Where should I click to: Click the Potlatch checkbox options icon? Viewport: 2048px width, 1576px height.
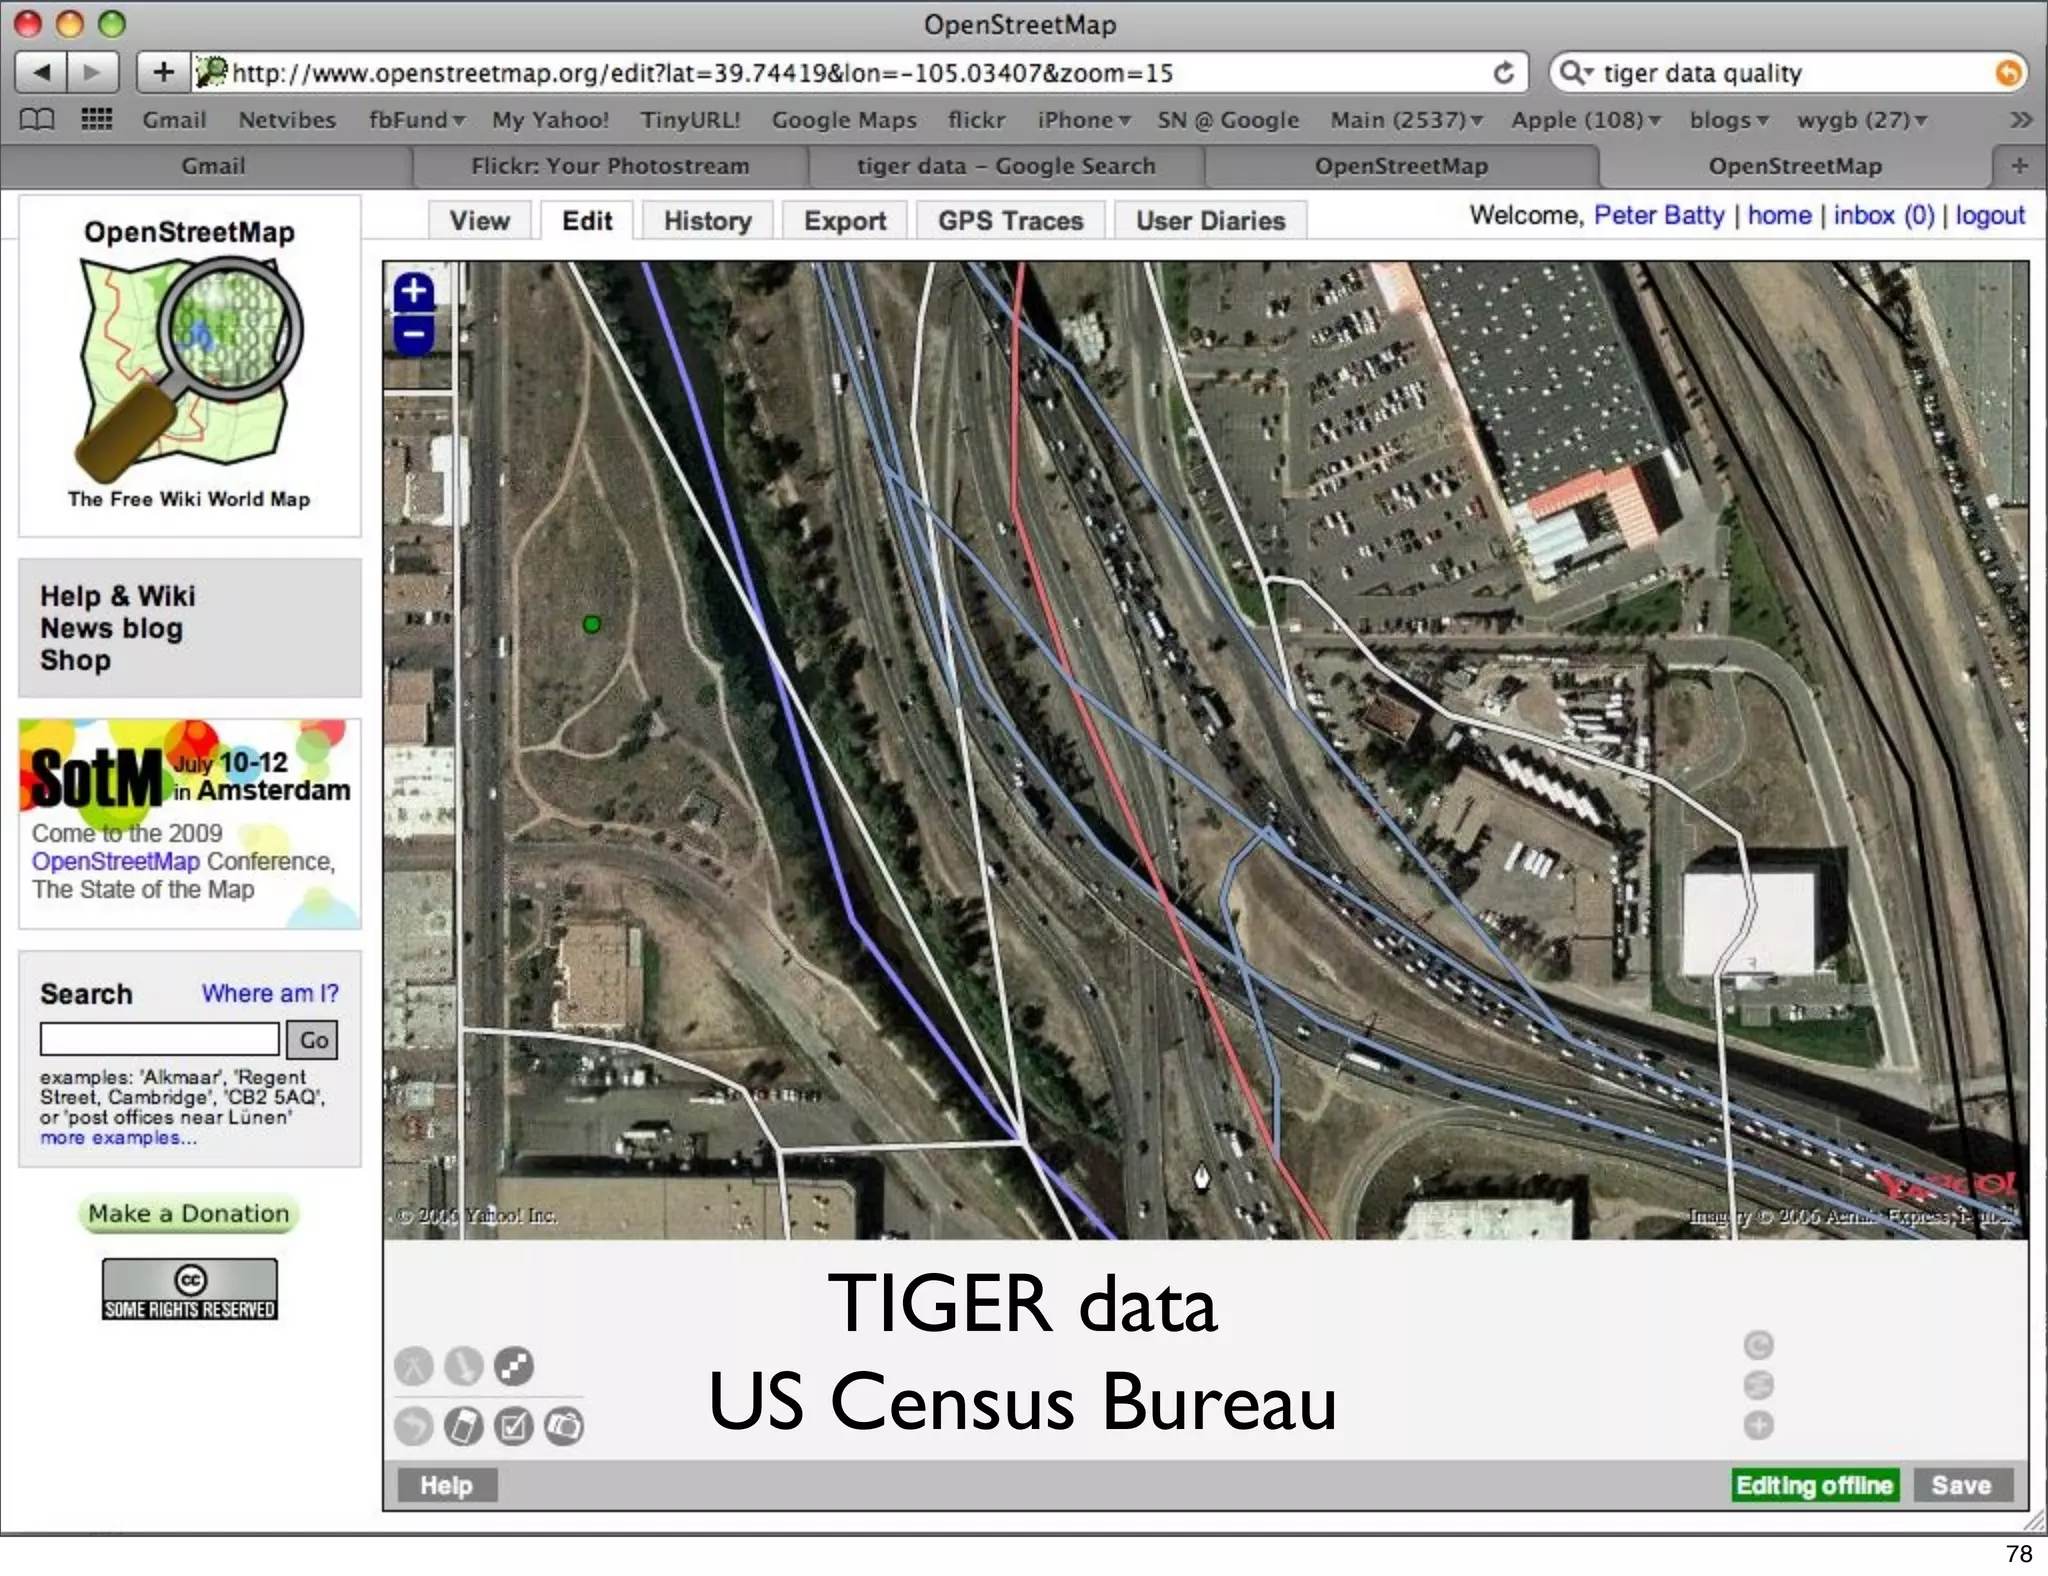[x=514, y=1426]
